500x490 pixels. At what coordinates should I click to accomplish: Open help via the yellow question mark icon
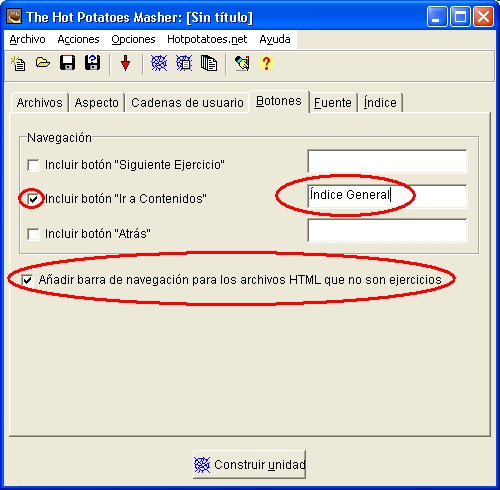[266, 63]
